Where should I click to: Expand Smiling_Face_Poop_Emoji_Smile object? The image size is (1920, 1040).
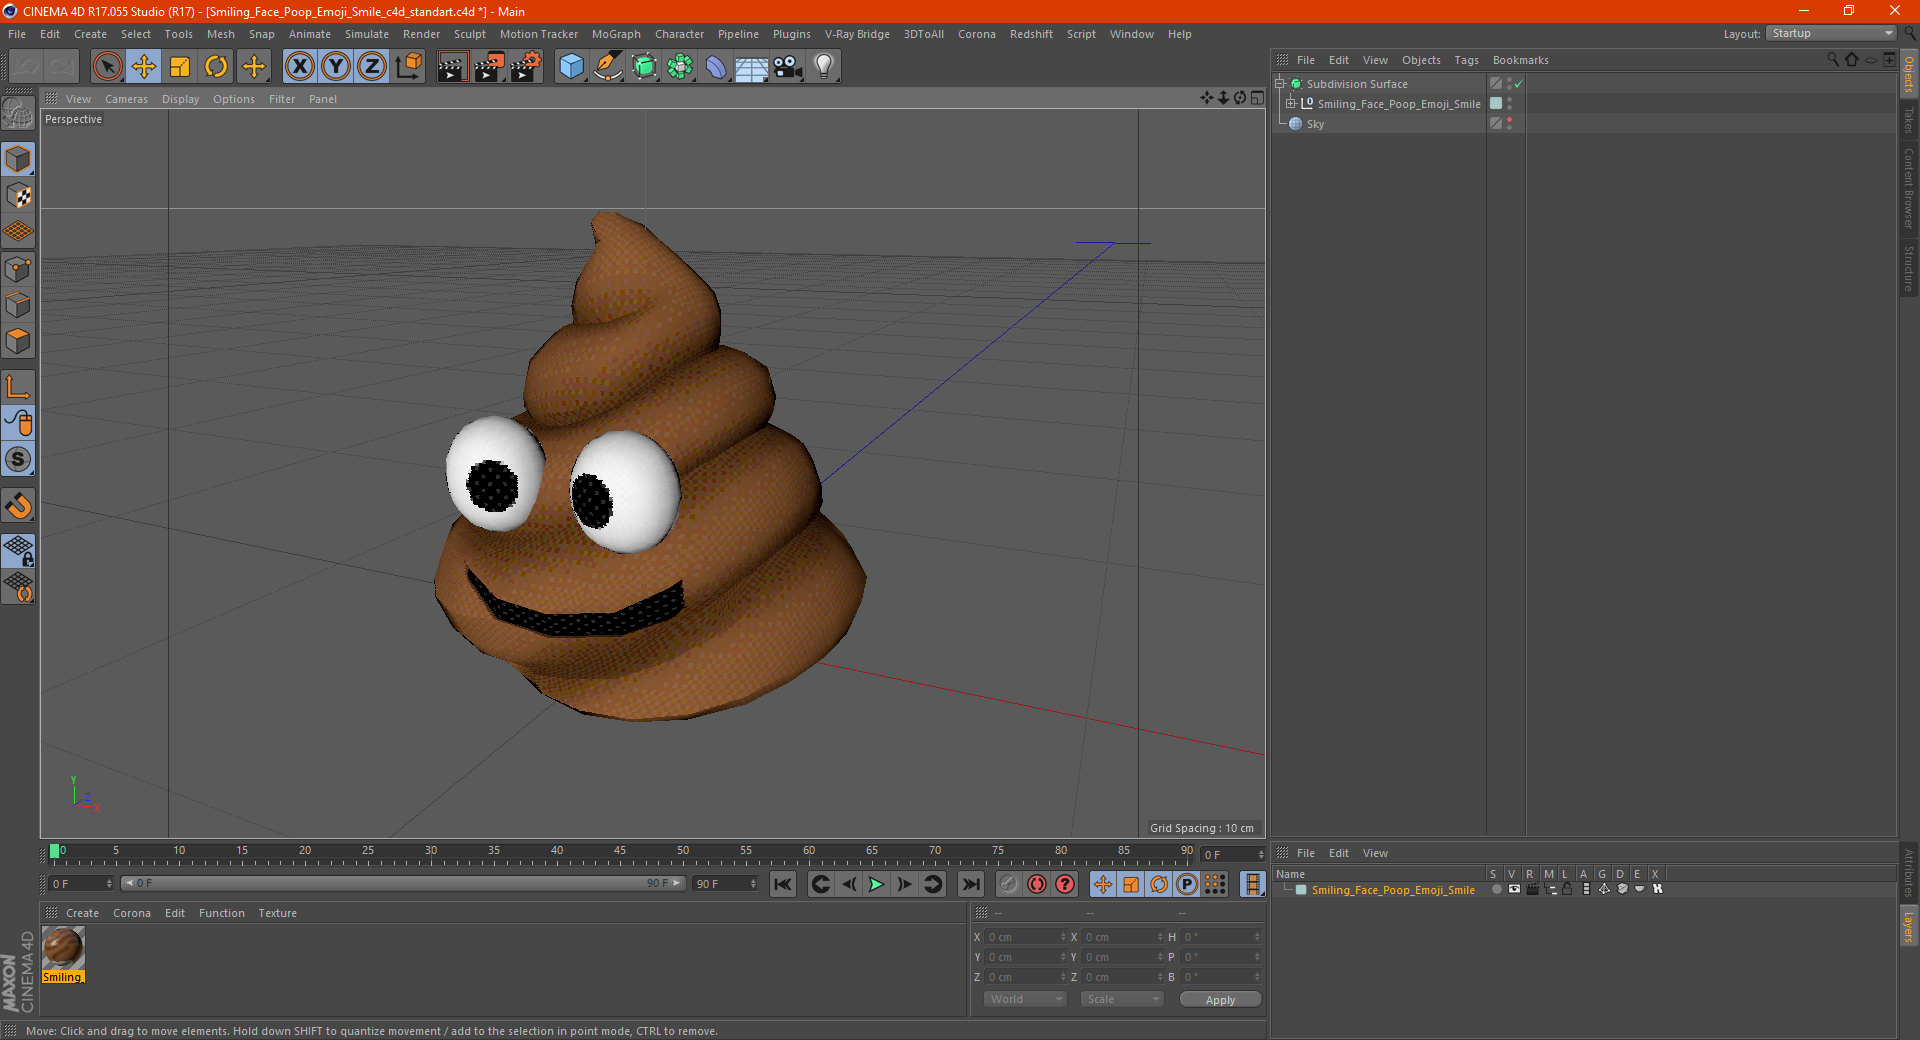[1291, 103]
